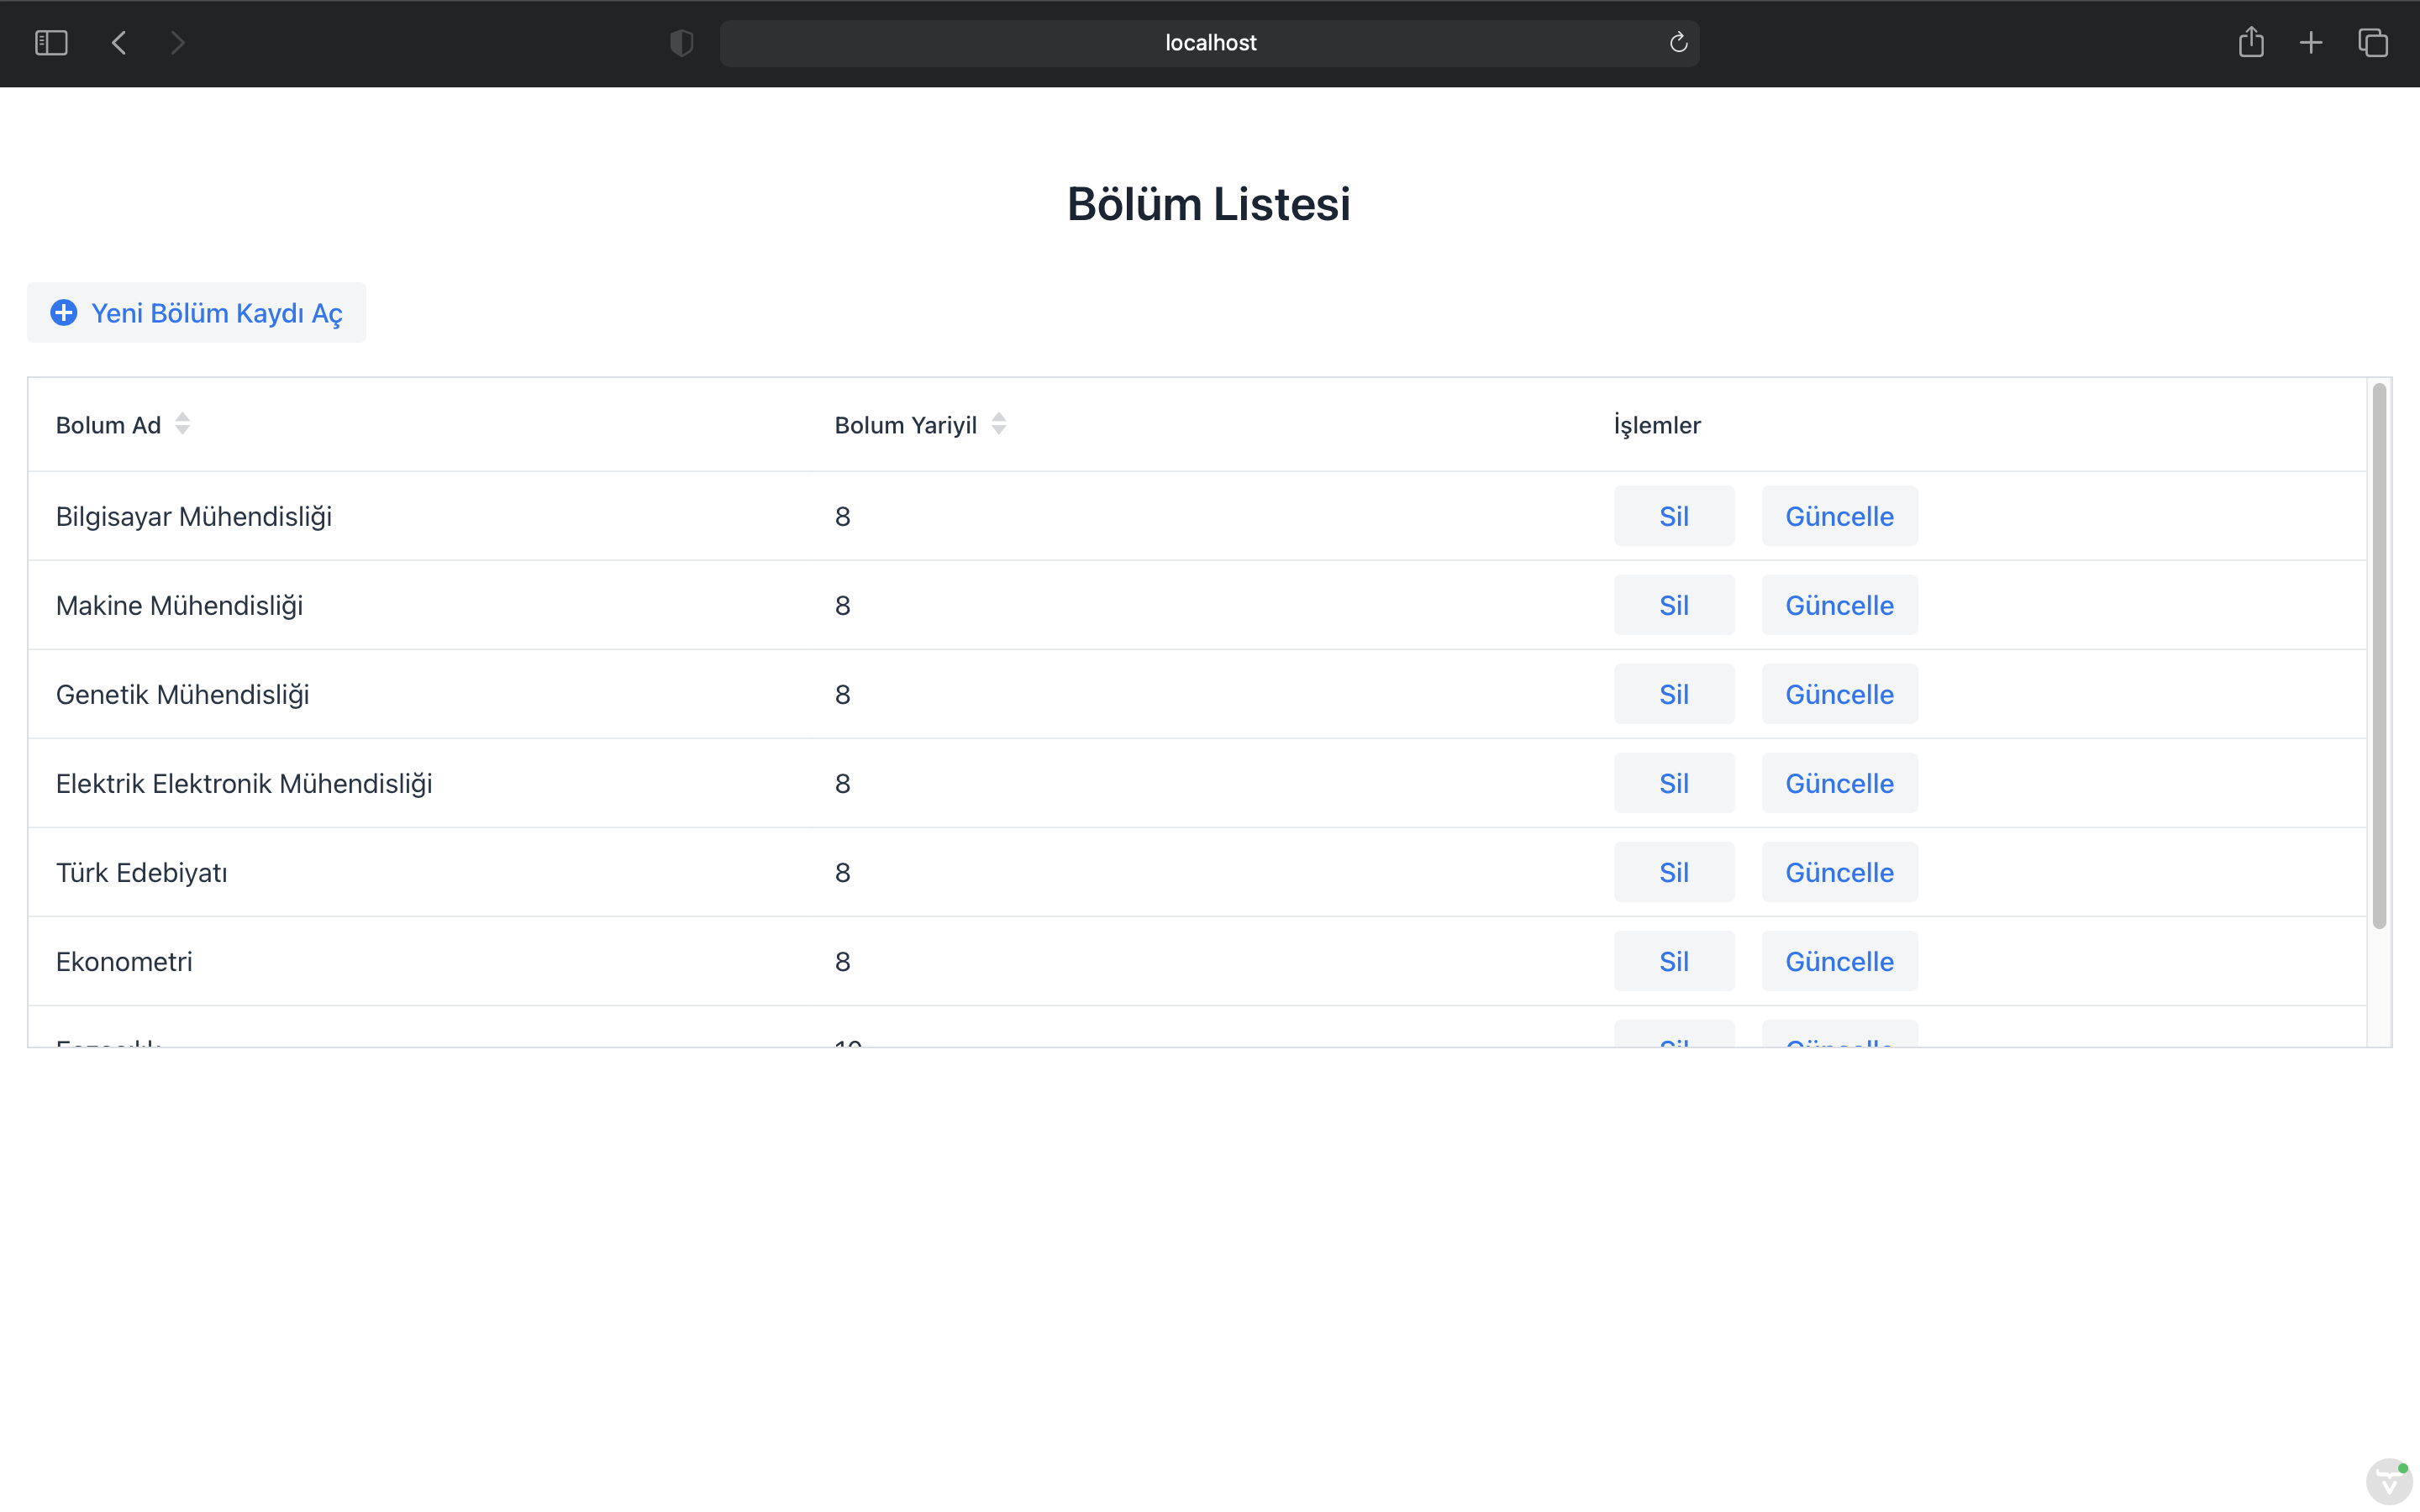Image resolution: width=2420 pixels, height=1512 pixels.
Task: Open the Share menu icon
Action: point(2251,41)
